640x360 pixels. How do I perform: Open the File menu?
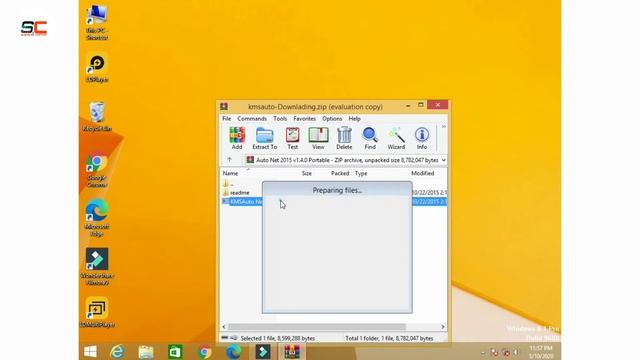(227, 118)
